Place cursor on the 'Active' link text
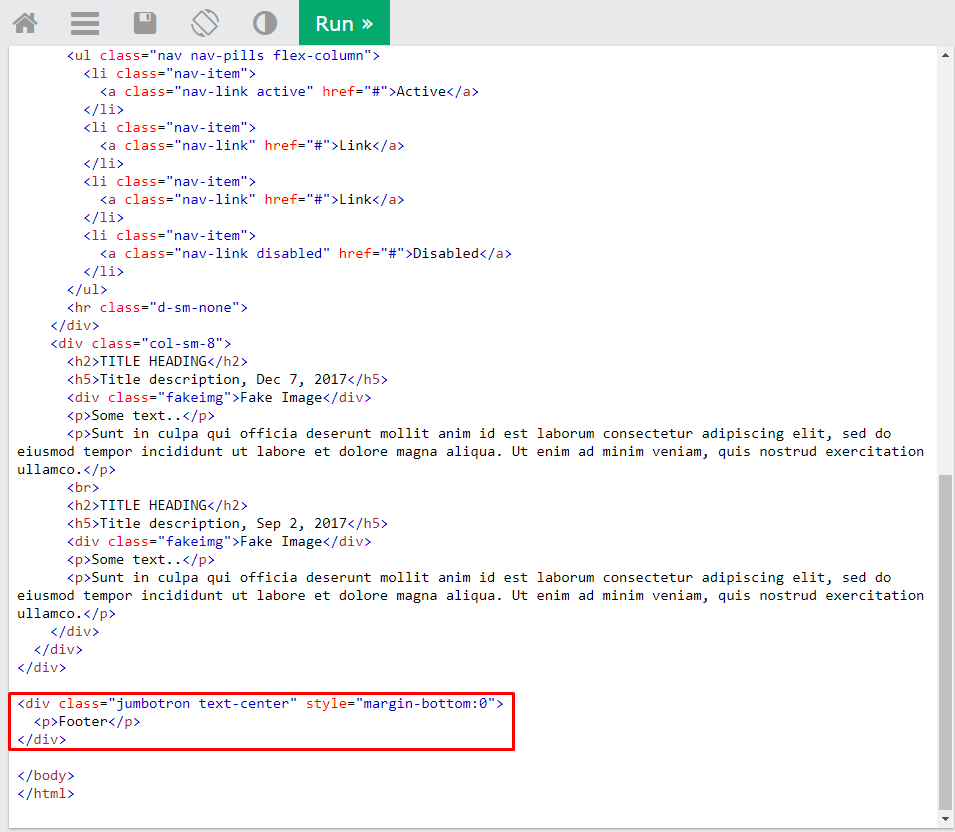The image size is (955, 832). [421, 91]
